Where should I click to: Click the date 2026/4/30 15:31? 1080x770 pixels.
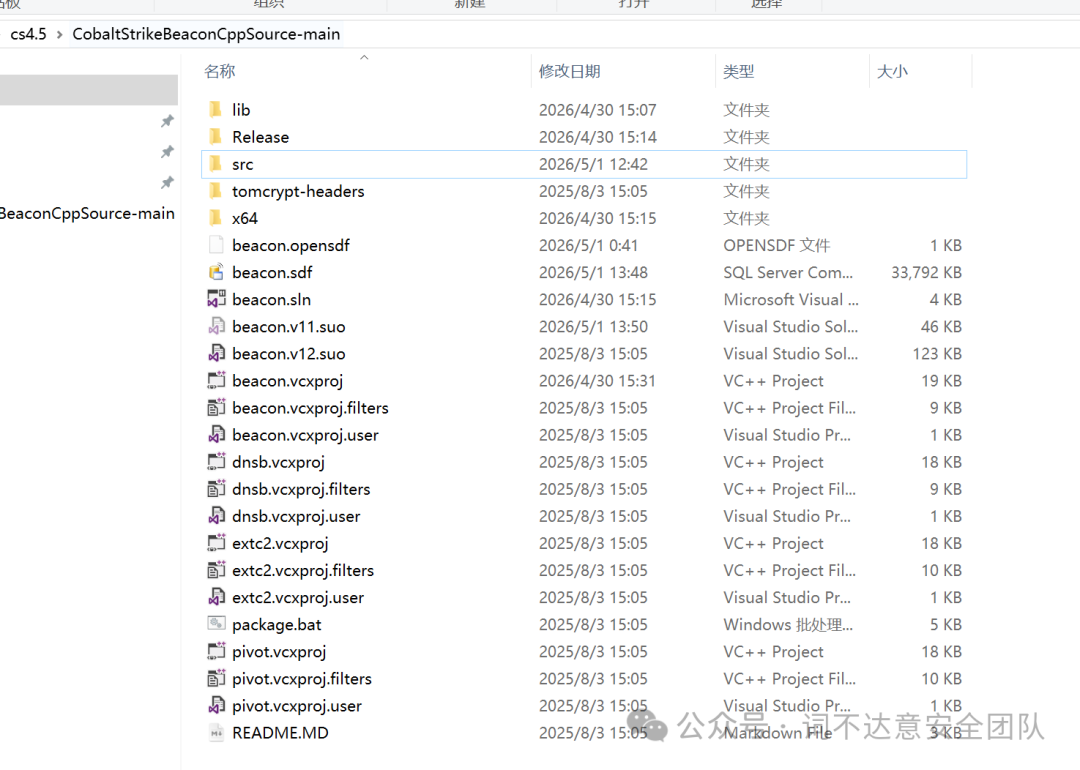(x=597, y=381)
